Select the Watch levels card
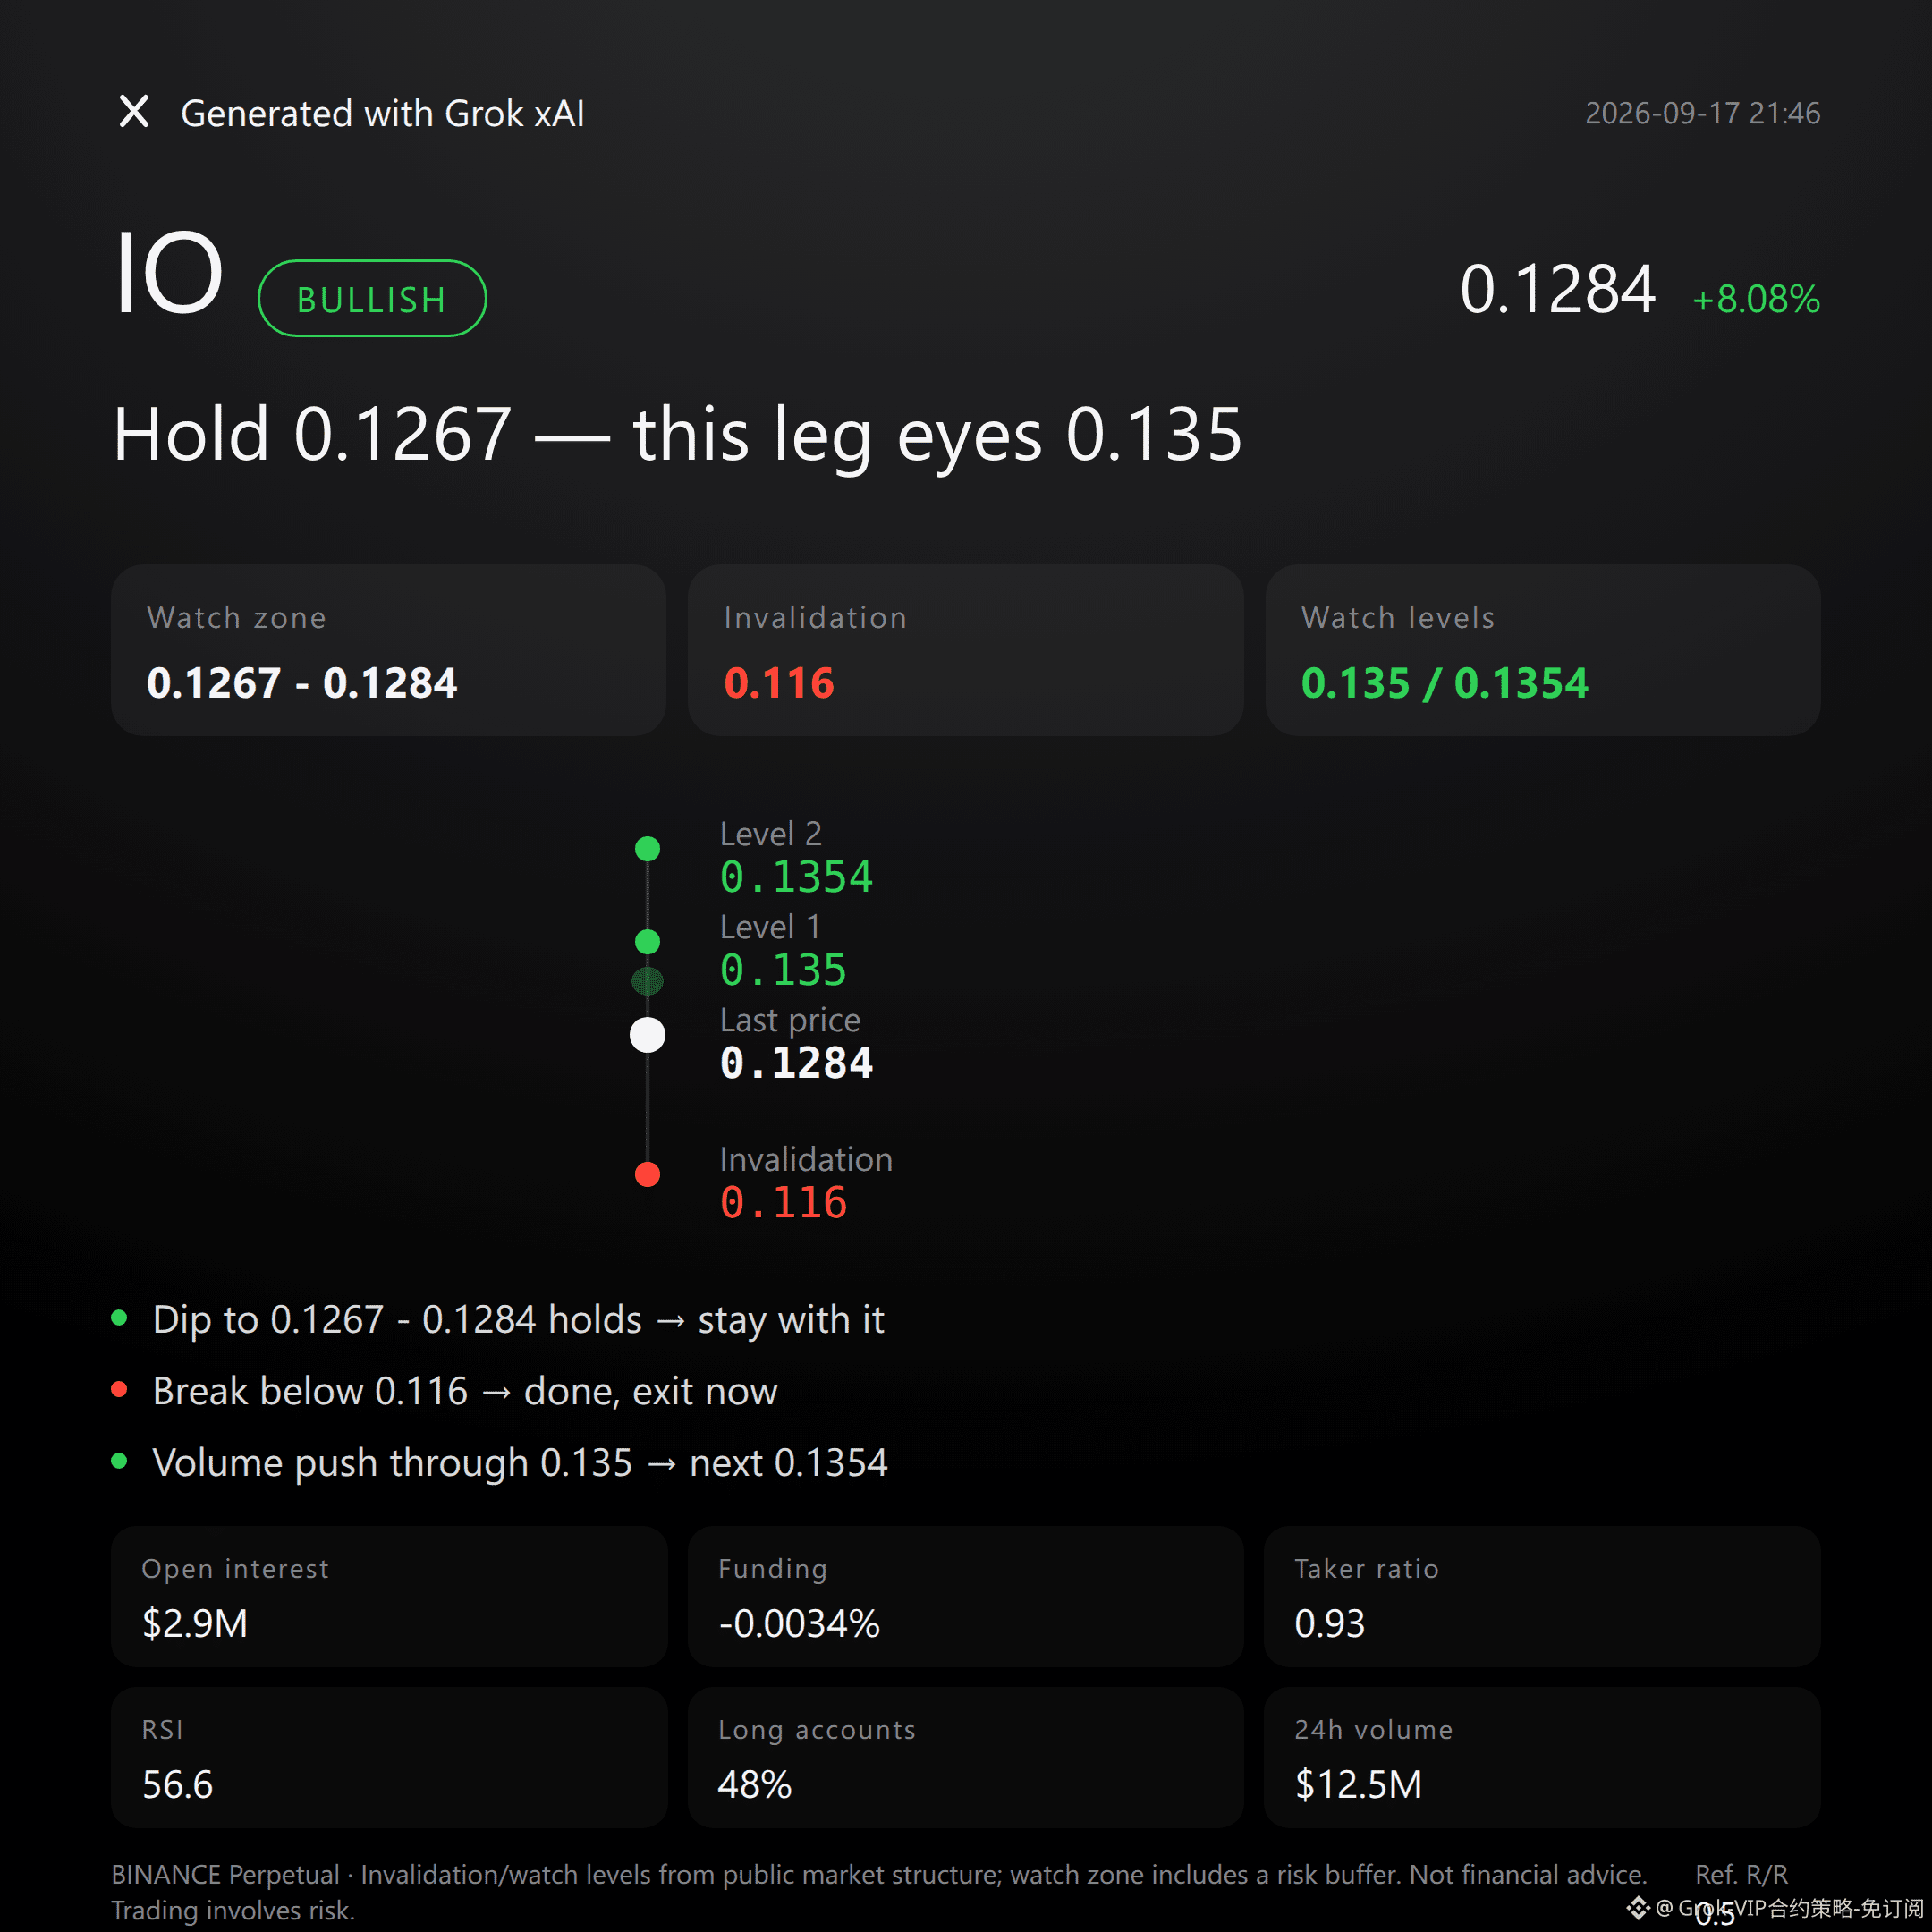 click(x=1543, y=650)
